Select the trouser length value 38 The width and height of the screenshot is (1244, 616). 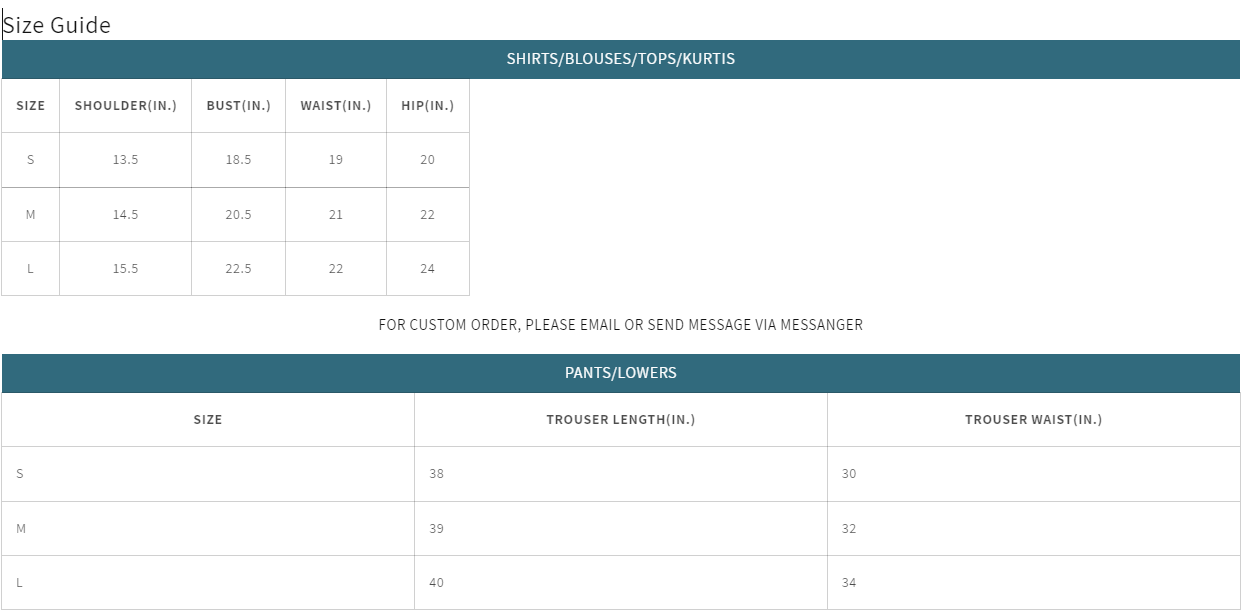[x=436, y=474]
